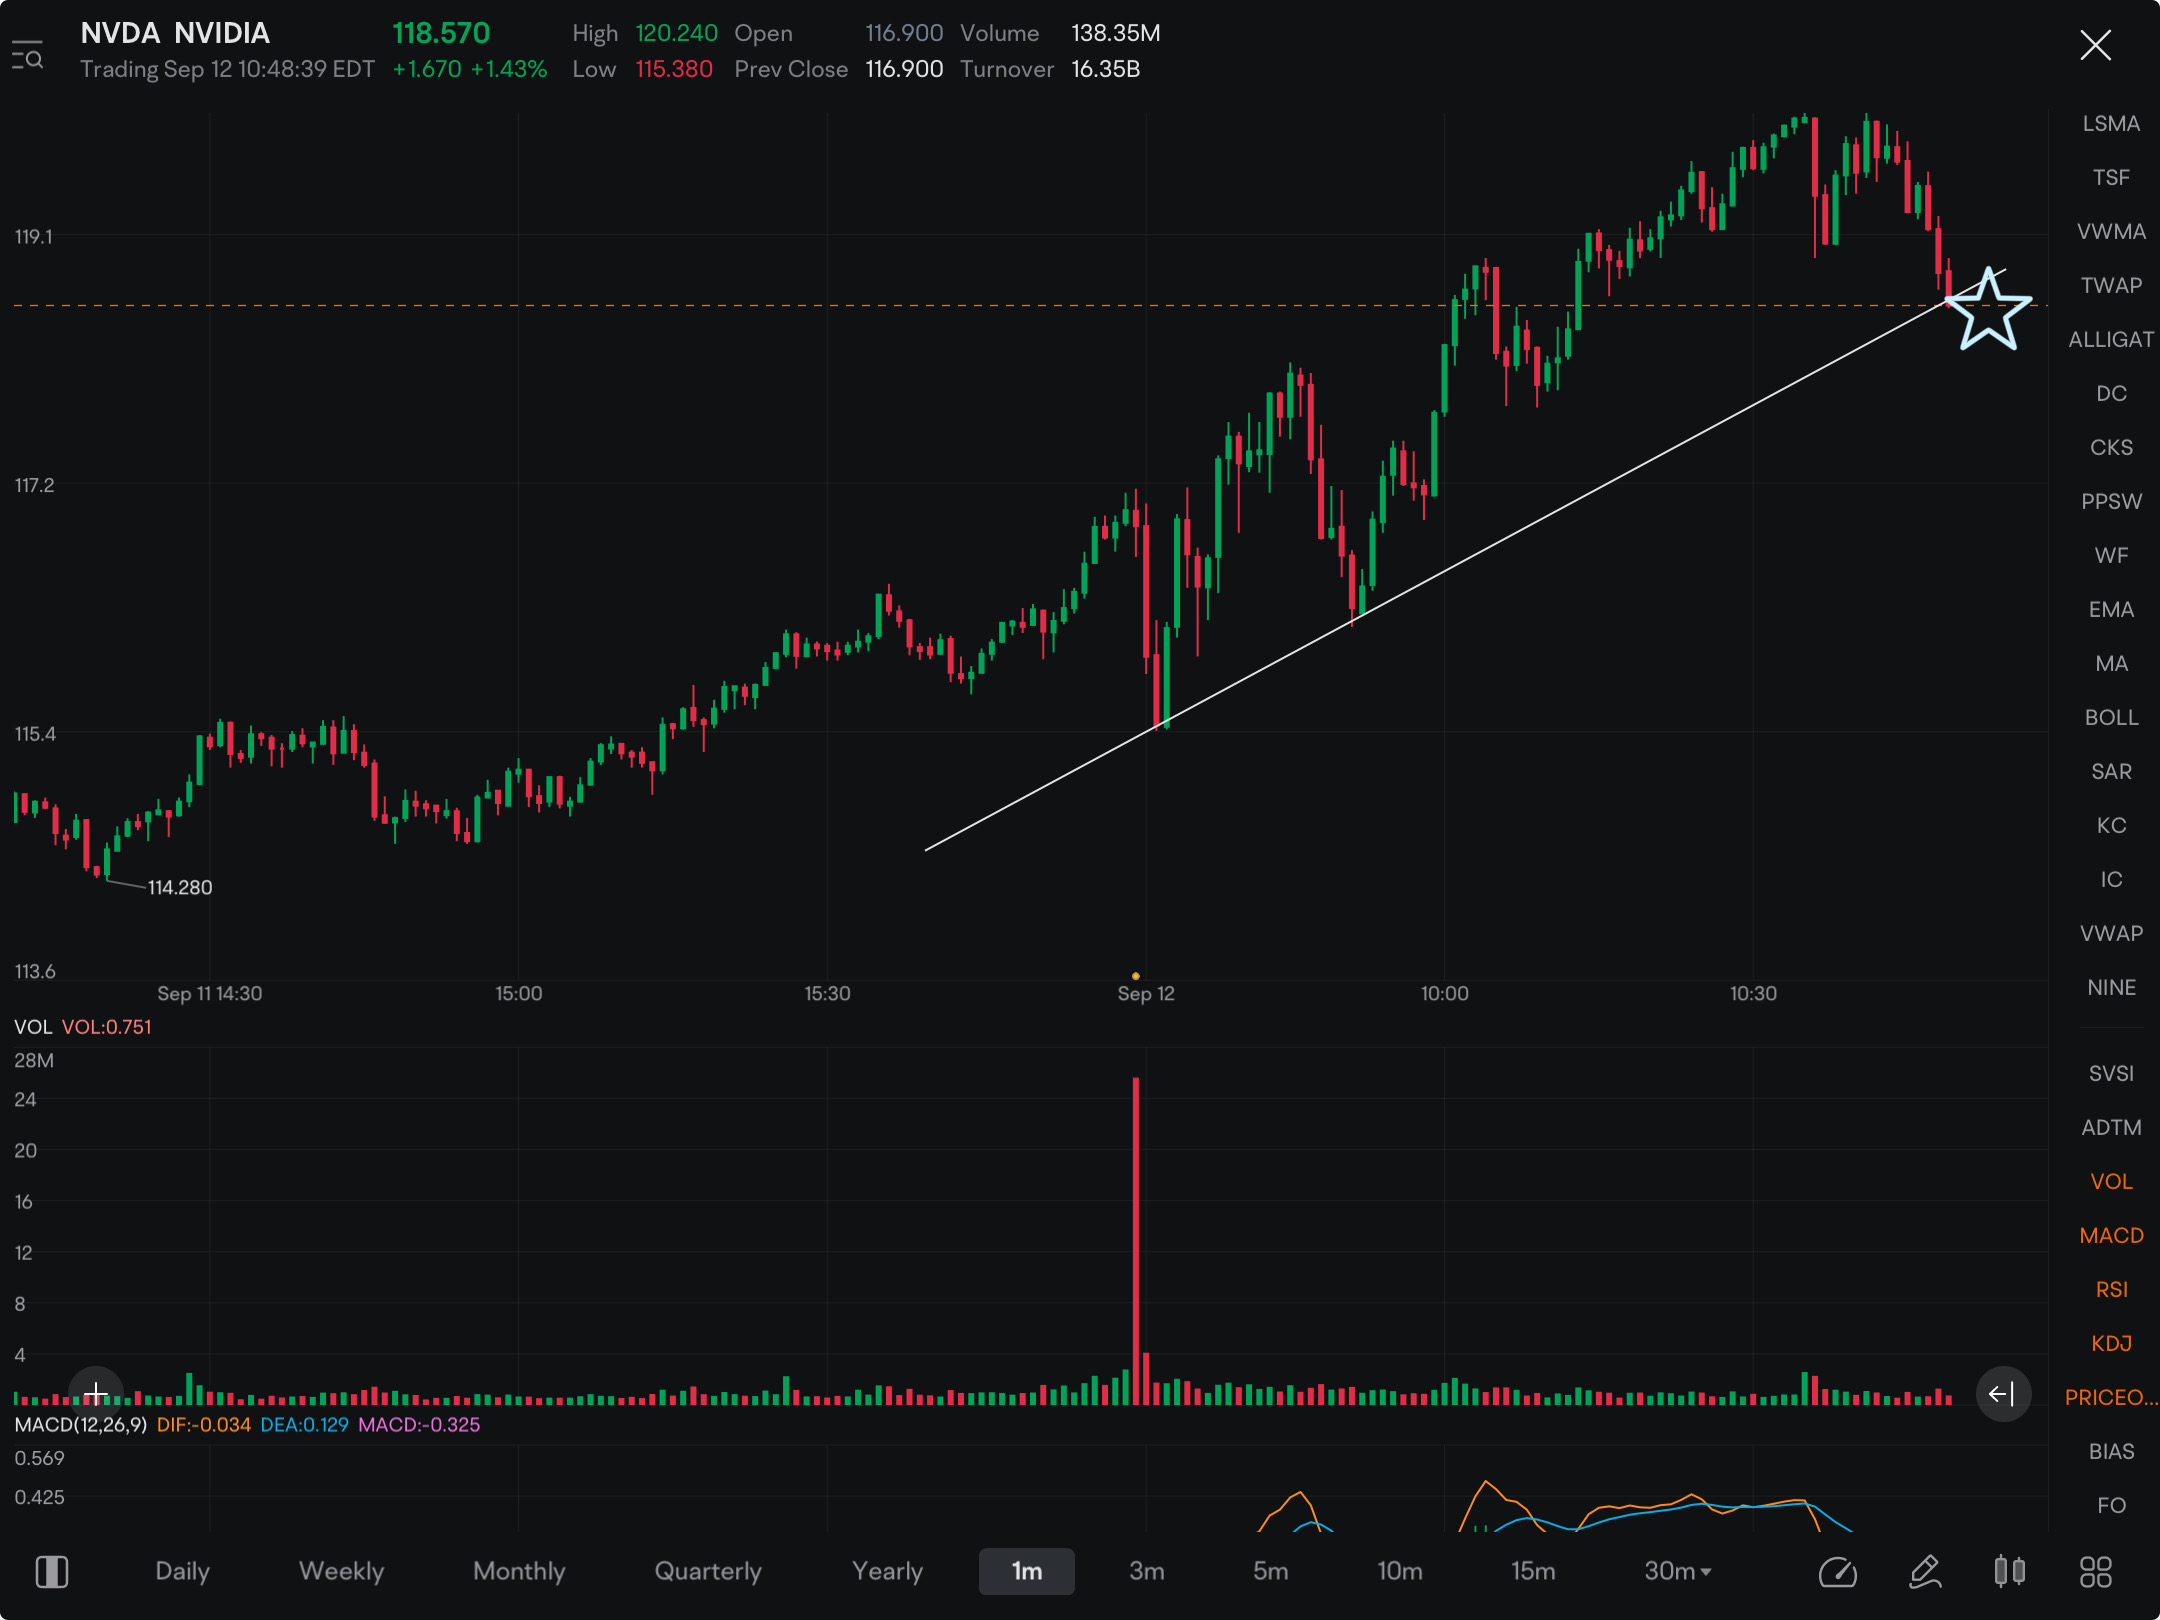Click the crosshair plus button

(x=96, y=1393)
